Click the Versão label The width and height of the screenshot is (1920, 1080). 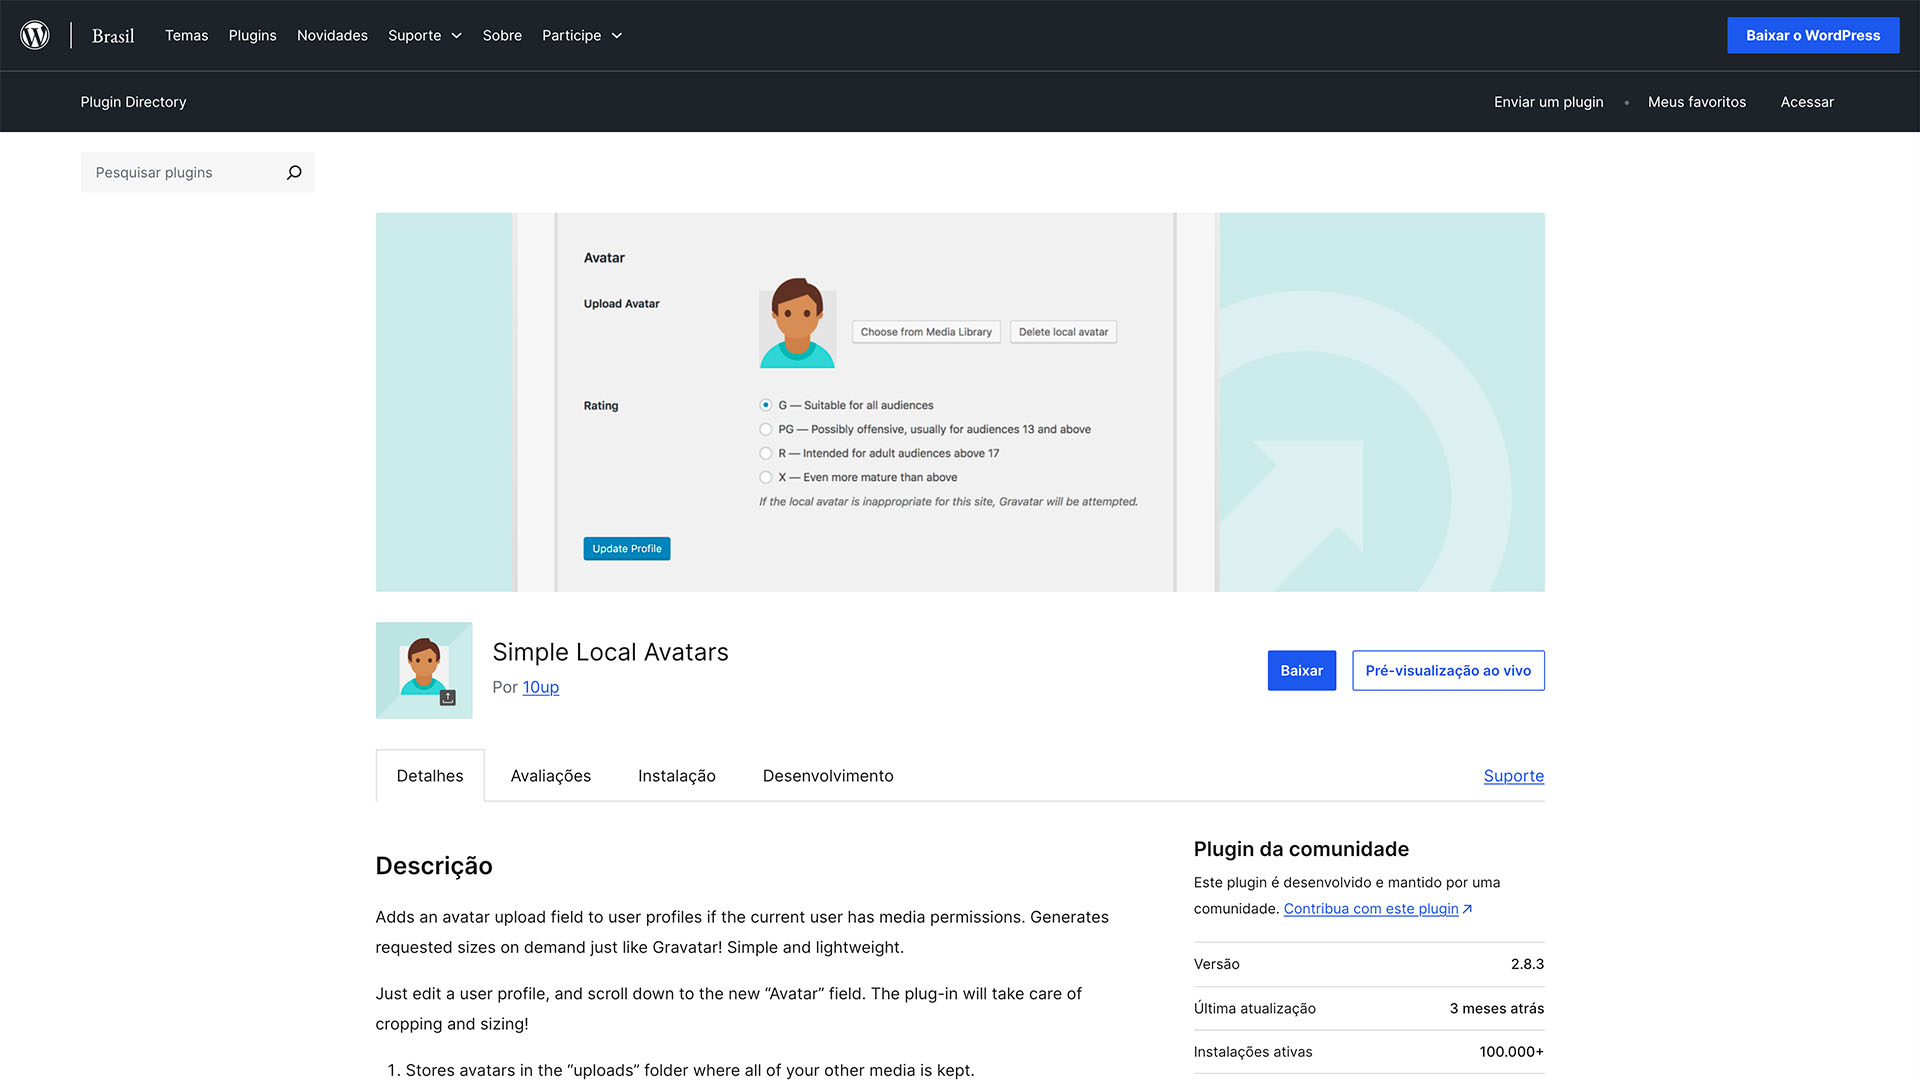tap(1216, 964)
